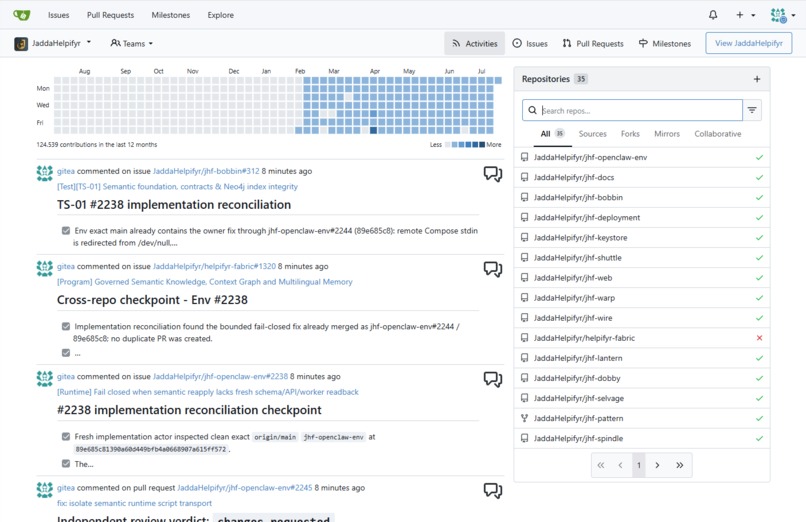
Task: Toggle checkbox 'Env exact main already contains'
Action: 66,231
